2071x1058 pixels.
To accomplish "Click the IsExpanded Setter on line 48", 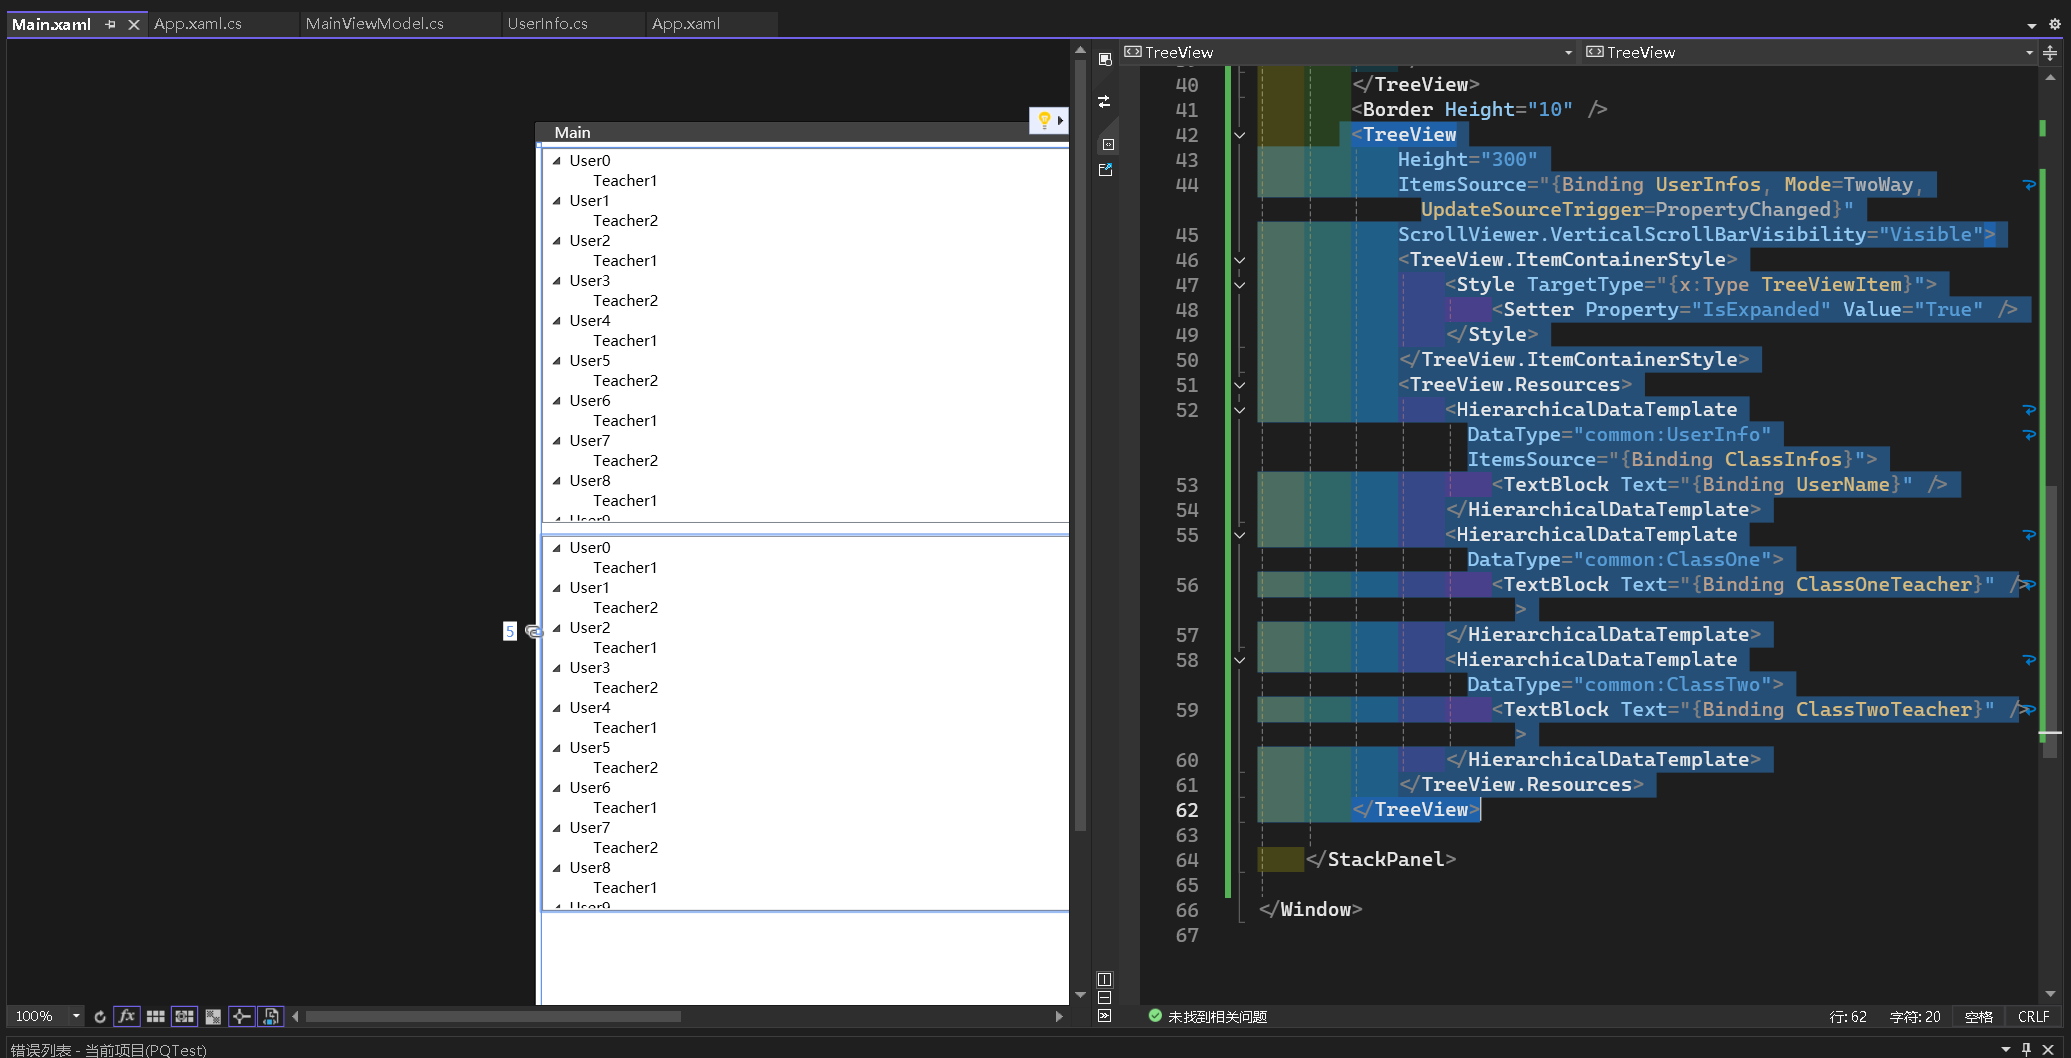I will click(x=1756, y=309).
